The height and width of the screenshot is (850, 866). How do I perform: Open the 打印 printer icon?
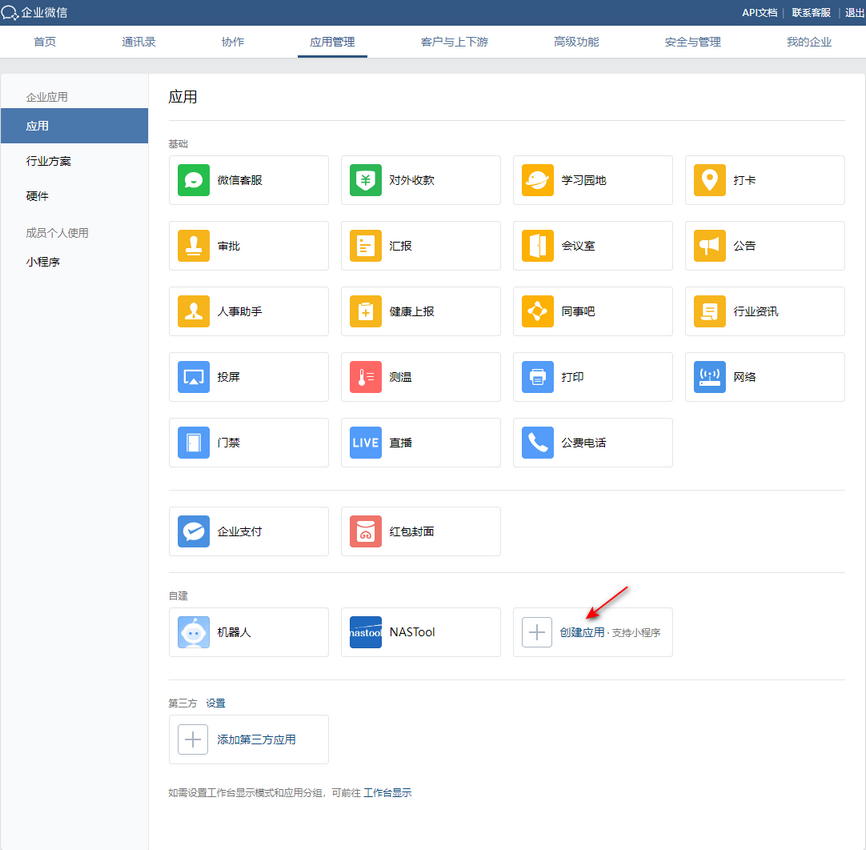[x=537, y=377]
